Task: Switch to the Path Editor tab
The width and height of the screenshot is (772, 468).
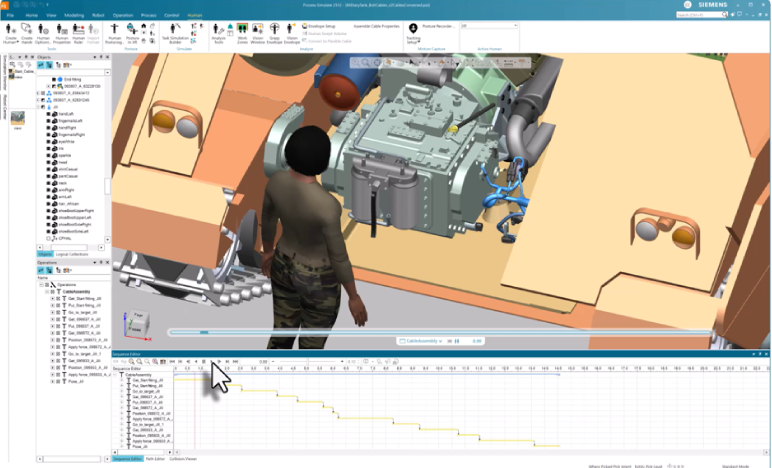Action: tap(156, 459)
